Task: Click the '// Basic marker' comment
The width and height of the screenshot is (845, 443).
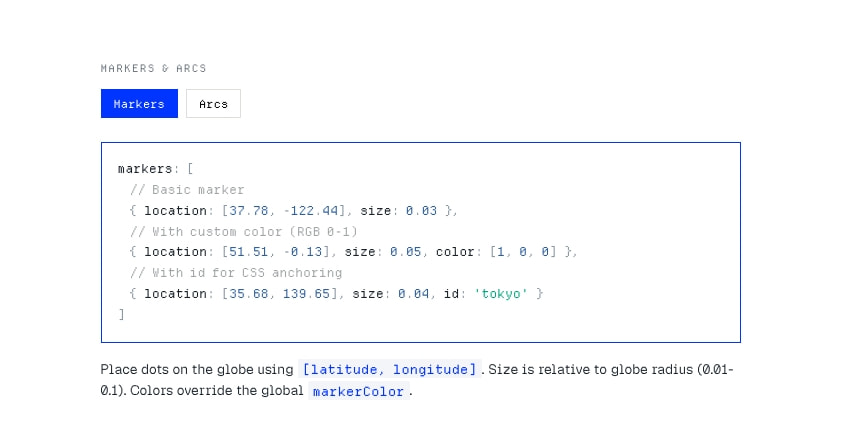Action: [187, 190]
